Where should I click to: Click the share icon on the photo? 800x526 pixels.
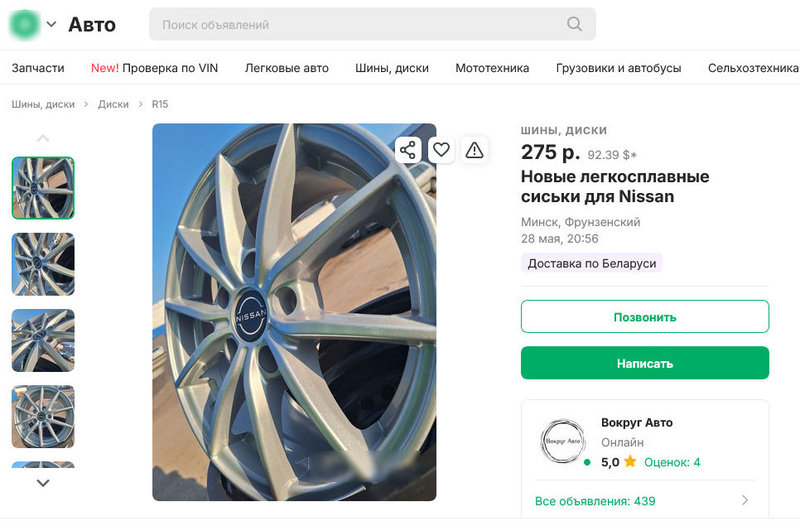pyautogui.click(x=407, y=150)
